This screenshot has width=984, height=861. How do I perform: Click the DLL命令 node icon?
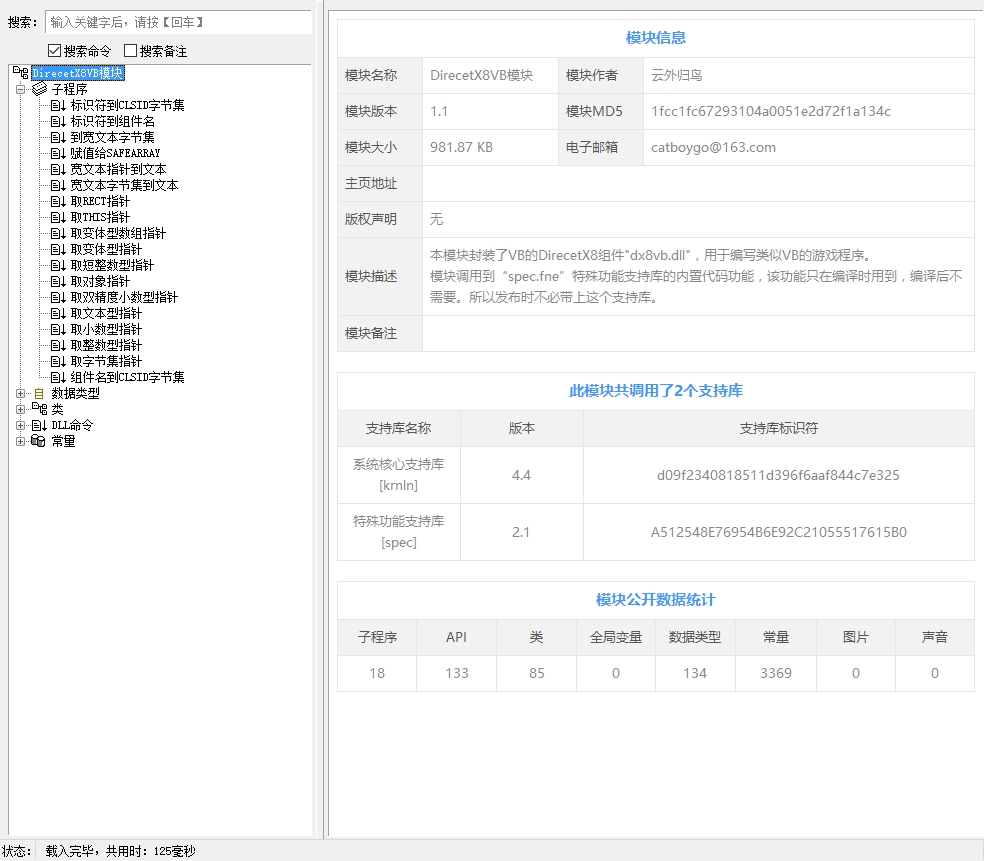[39, 425]
